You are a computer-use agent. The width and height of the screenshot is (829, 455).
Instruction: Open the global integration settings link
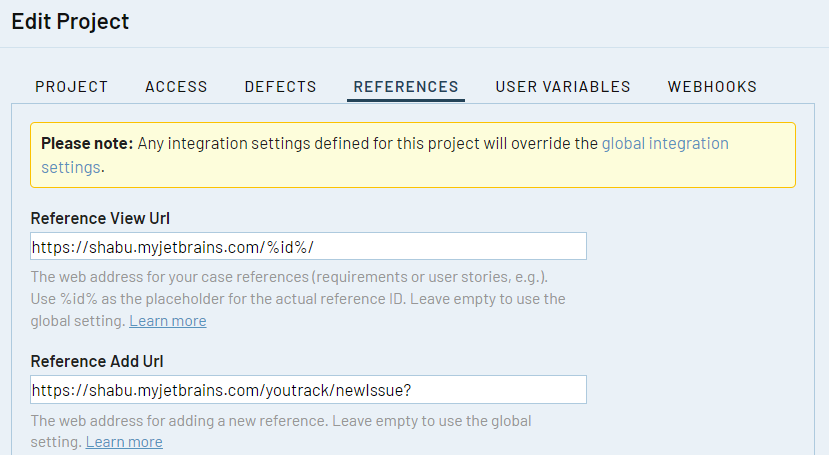pos(665,144)
